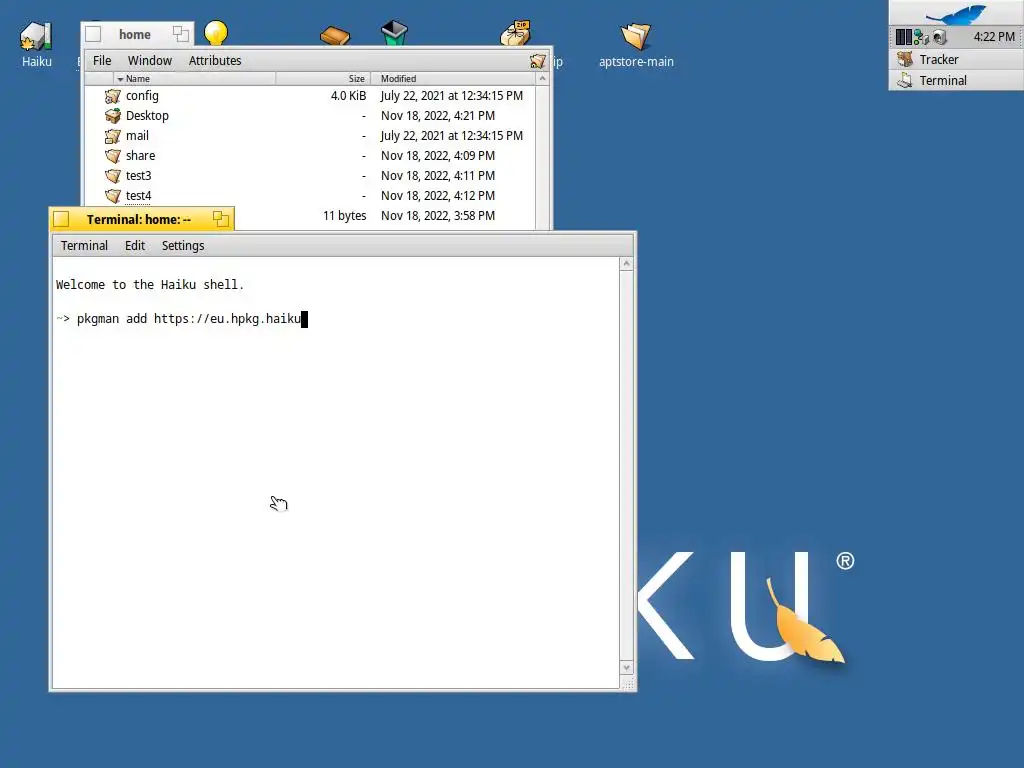Select the 'mail' file name
The height and width of the screenshot is (768, 1024).
[137, 136]
